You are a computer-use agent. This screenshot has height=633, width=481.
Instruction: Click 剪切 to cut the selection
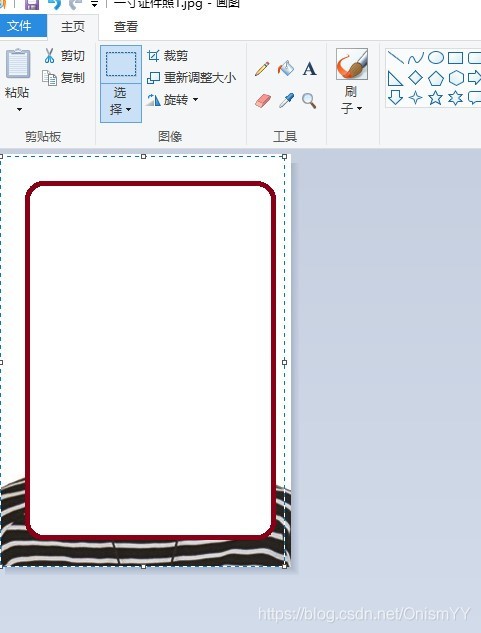[65, 55]
